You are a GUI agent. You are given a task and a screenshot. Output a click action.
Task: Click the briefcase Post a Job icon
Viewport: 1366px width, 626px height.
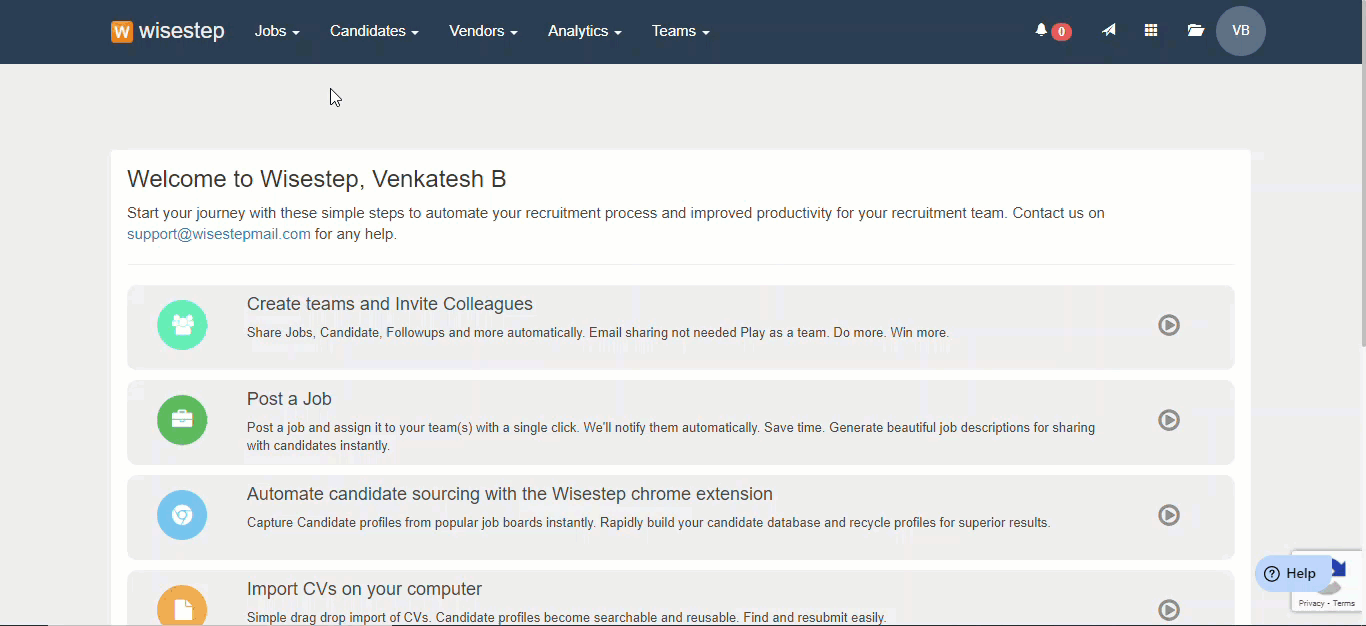[x=182, y=420]
